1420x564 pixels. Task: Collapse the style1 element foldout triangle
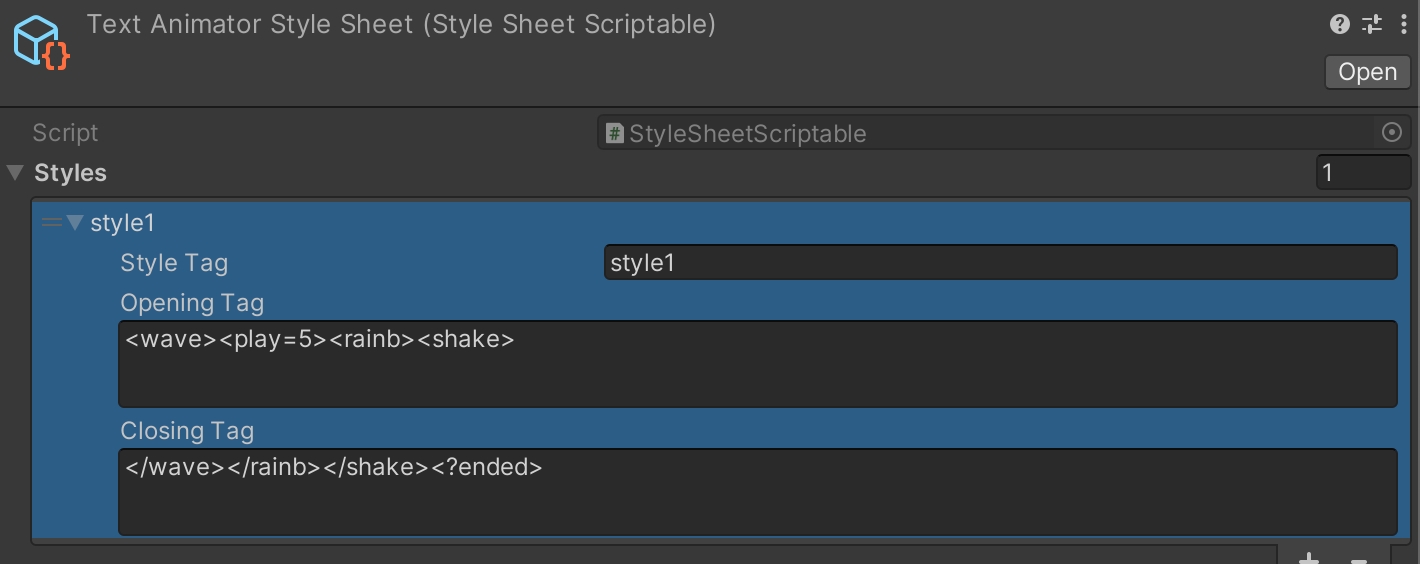(75, 223)
